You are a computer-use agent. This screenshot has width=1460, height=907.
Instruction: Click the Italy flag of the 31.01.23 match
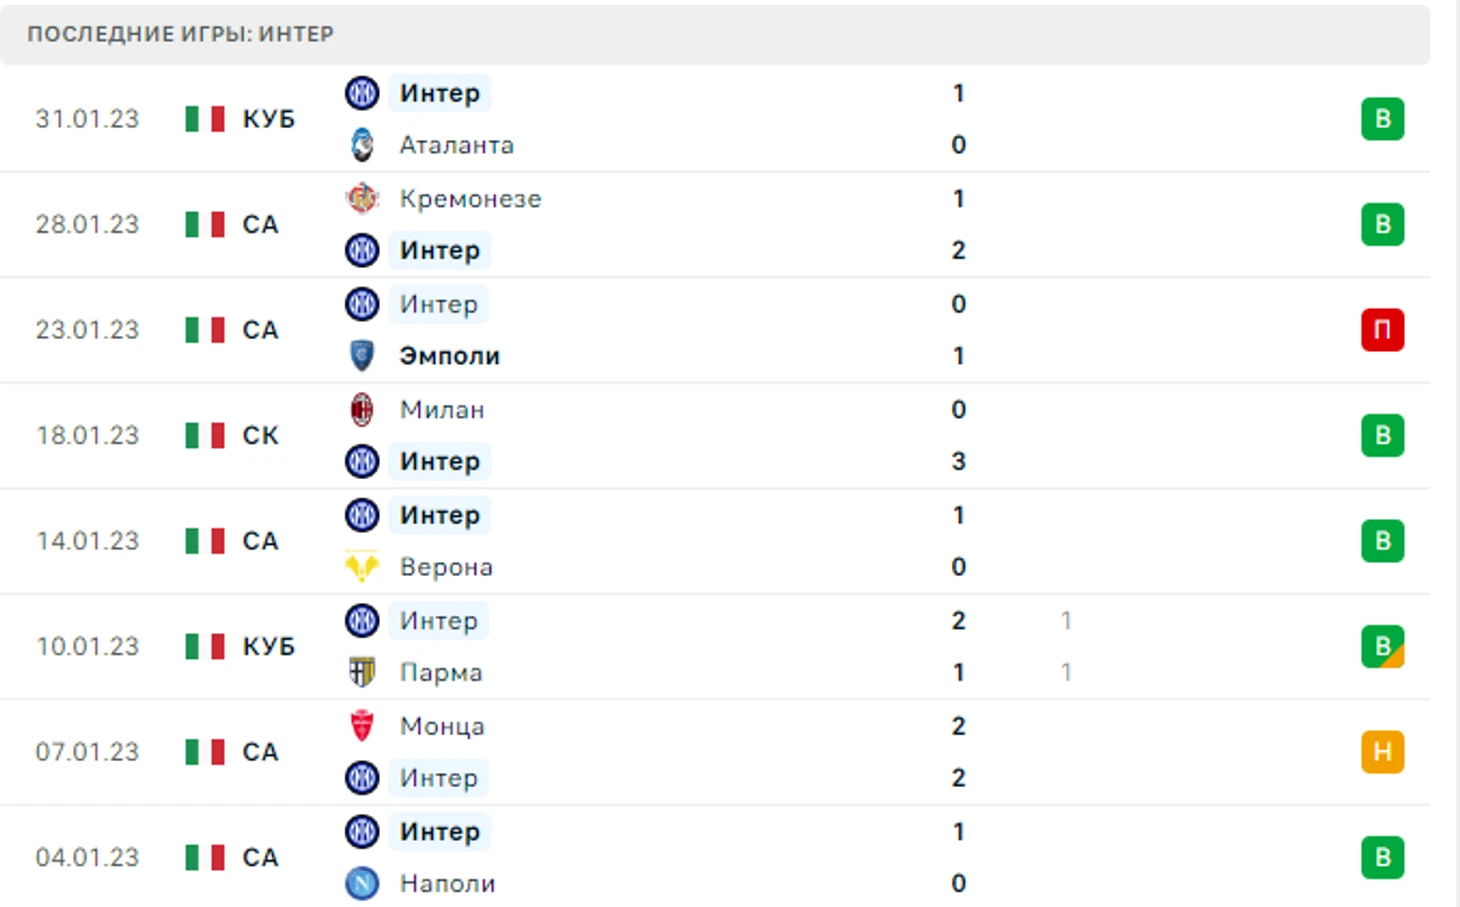205,119
